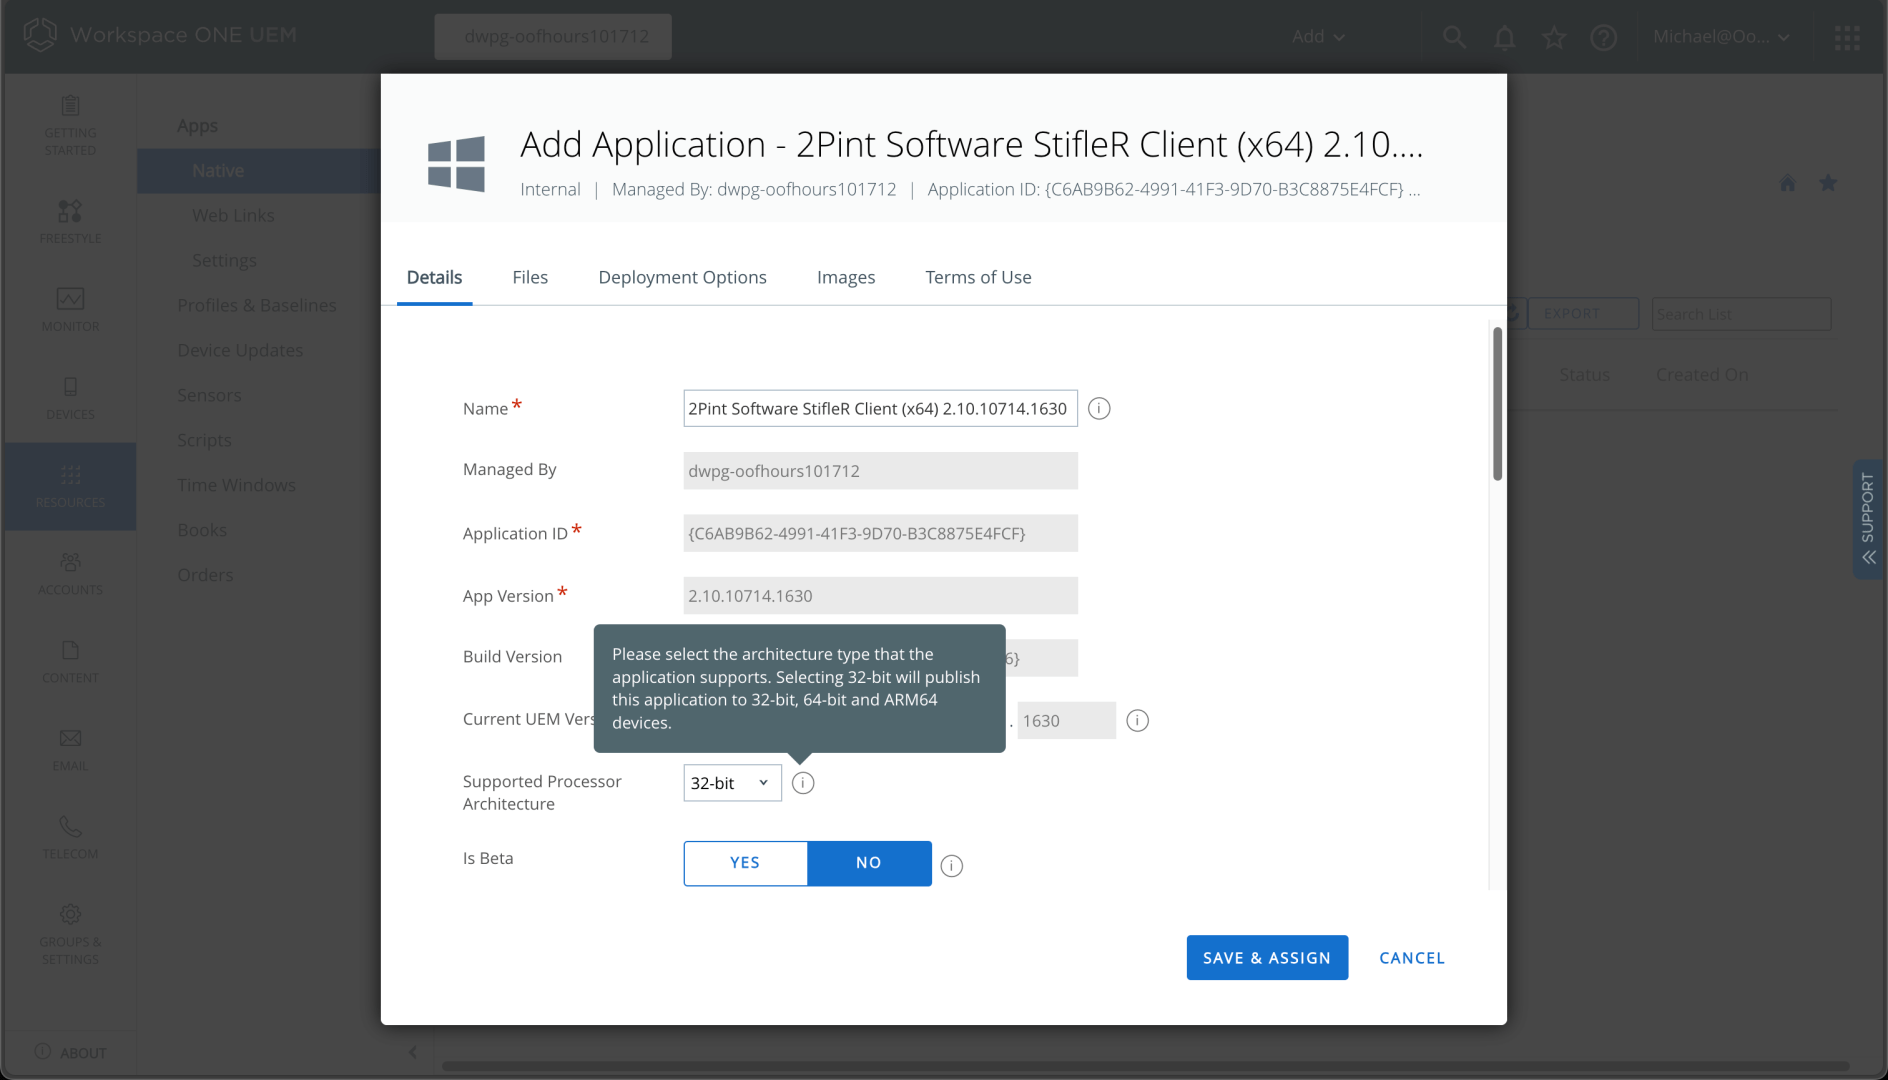Expand the Add menu in header

1318,37
